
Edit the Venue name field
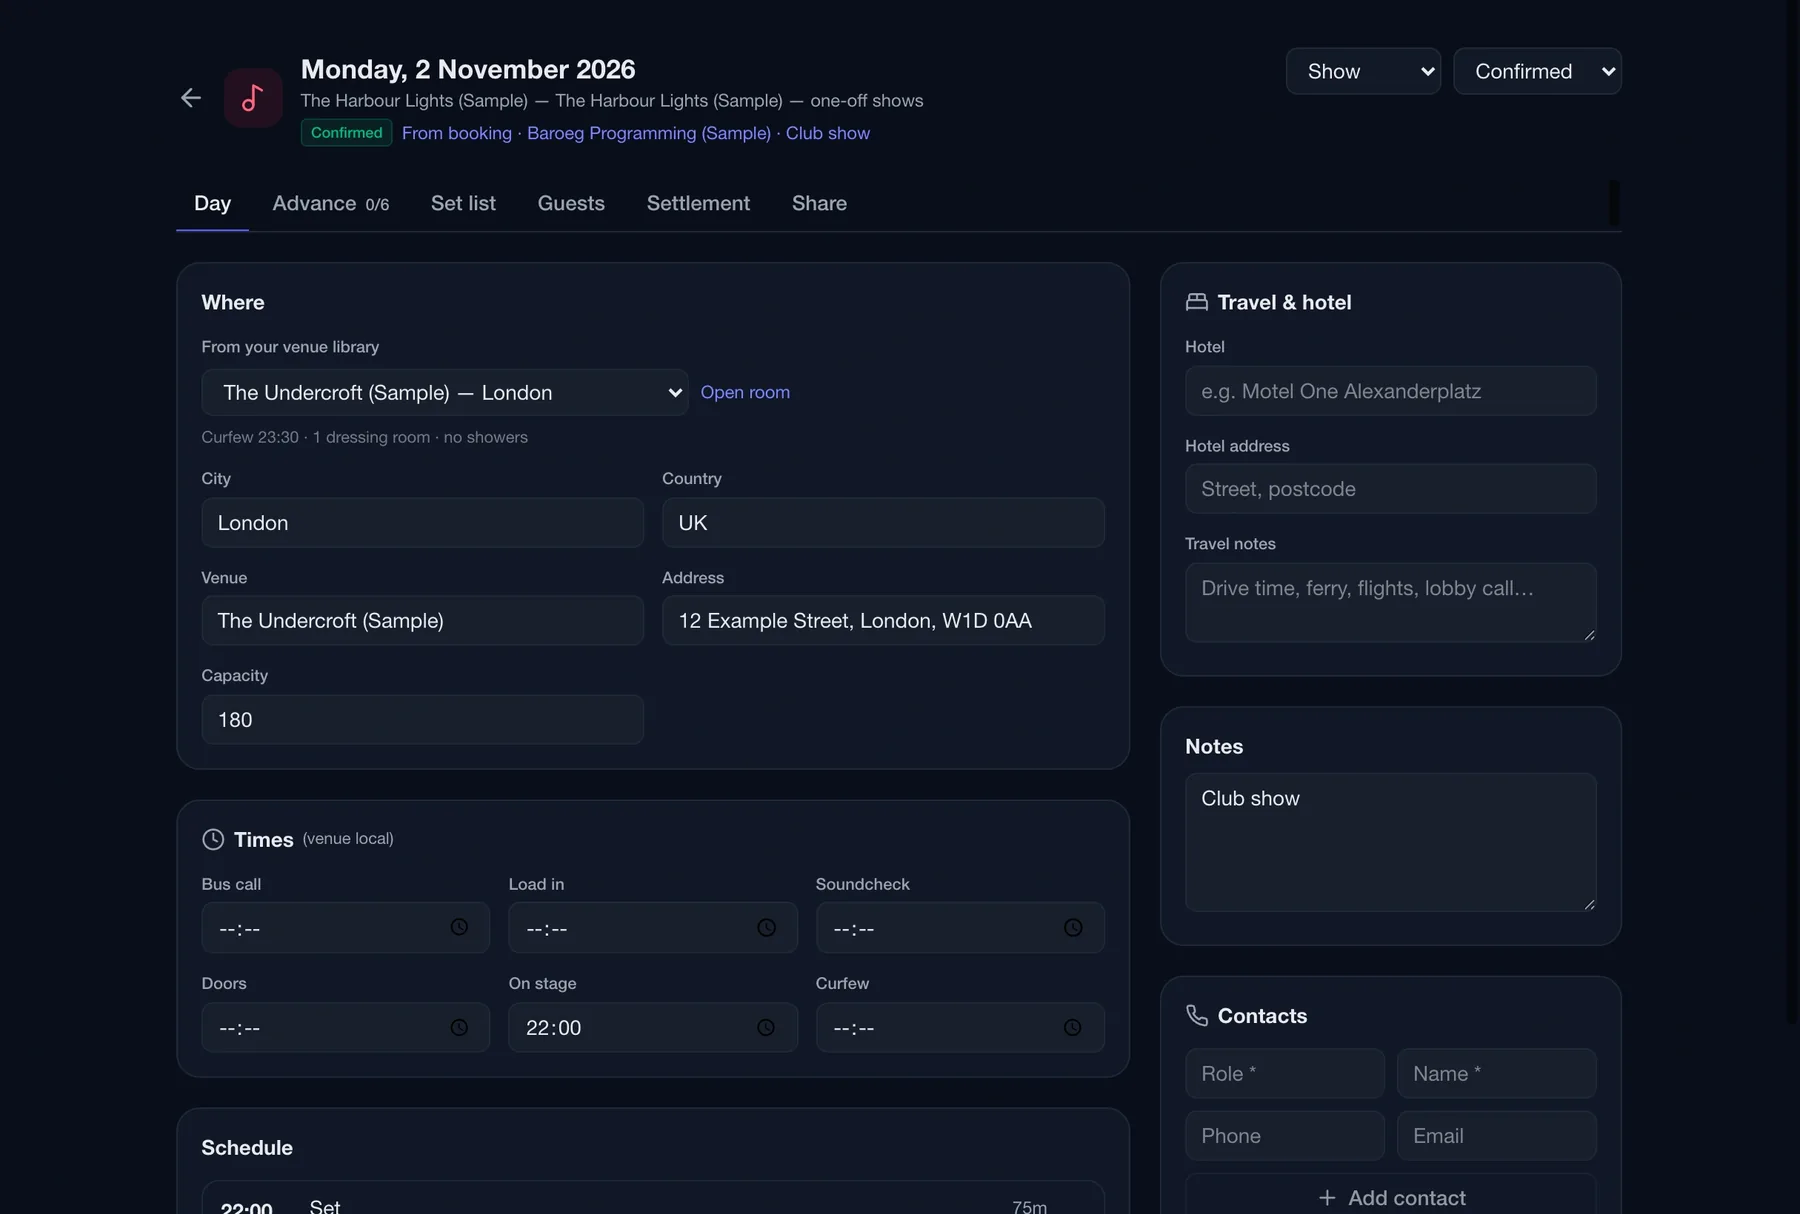[422, 621]
